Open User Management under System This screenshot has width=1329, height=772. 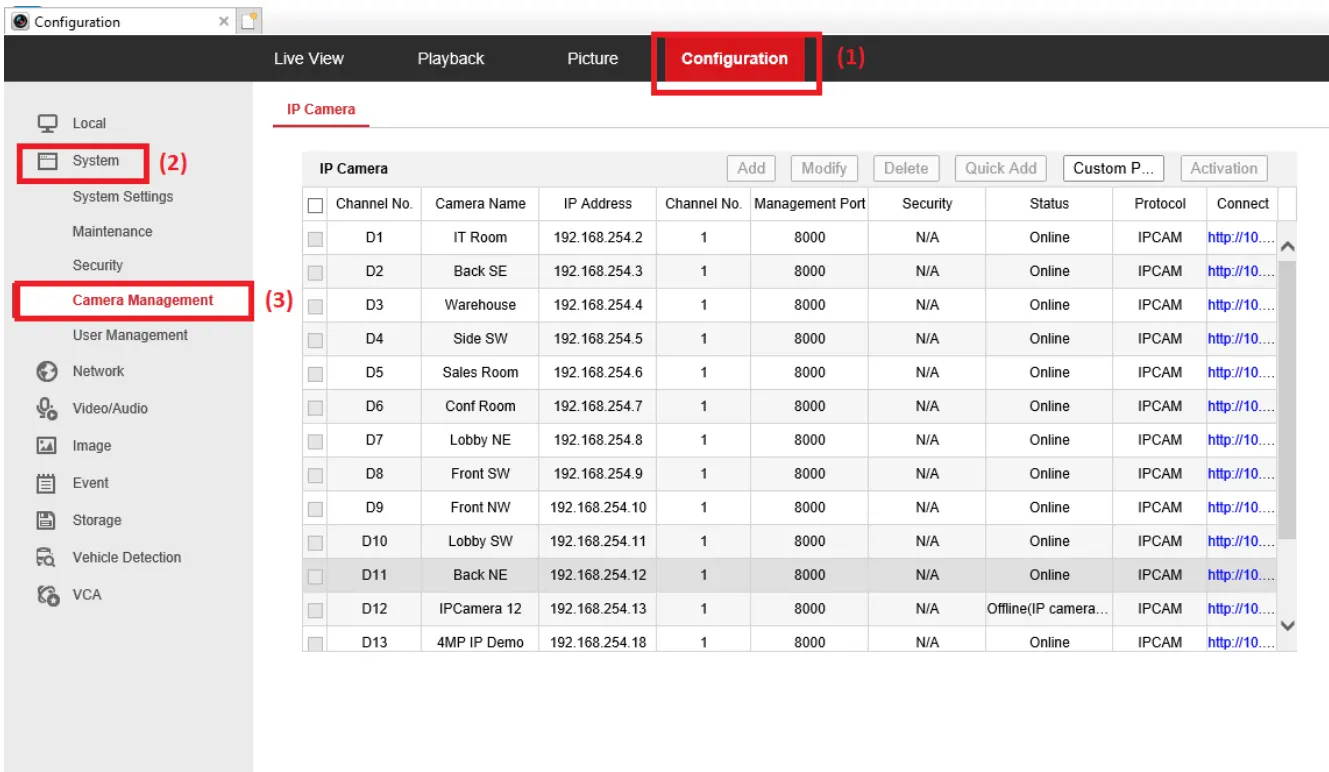click(x=130, y=335)
